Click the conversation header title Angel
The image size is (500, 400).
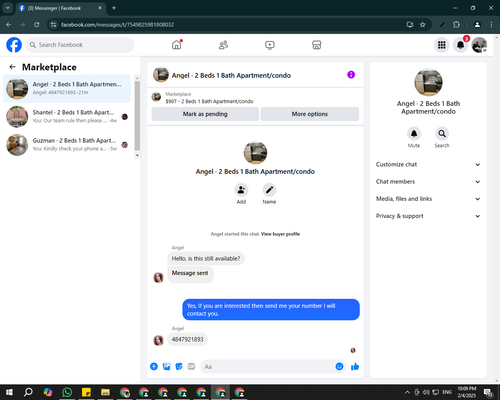tap(231, 75)
